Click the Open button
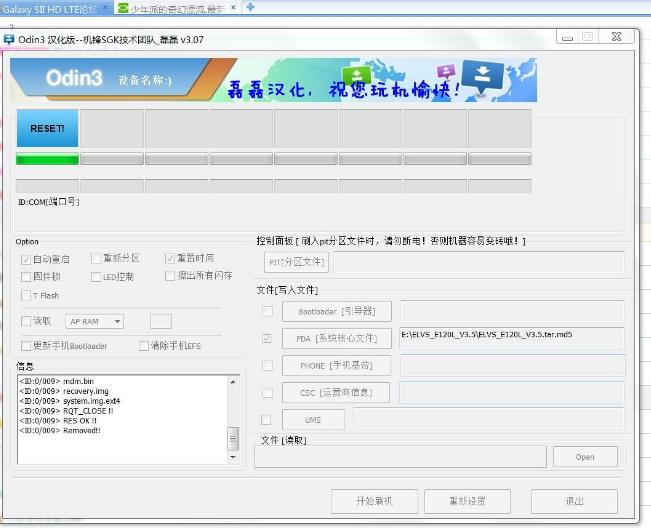The image size is (651, 528). point(585,457)
